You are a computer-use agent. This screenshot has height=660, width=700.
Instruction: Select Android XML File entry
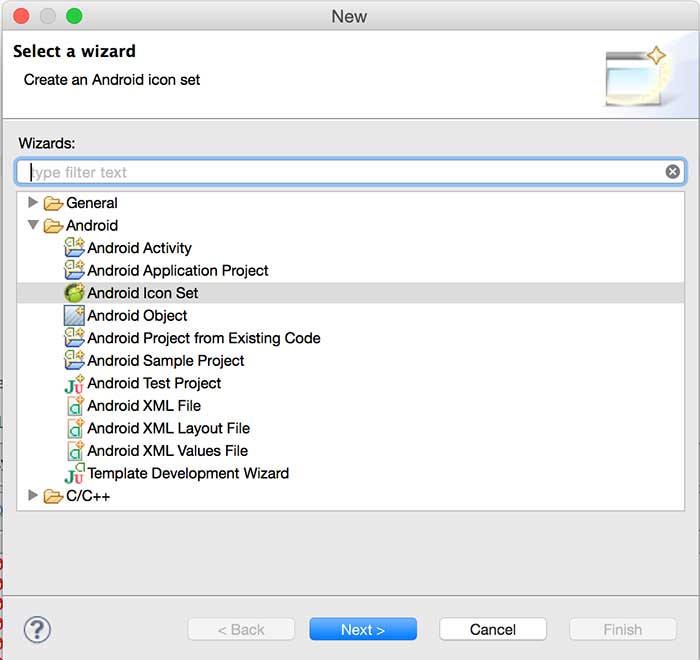pyautogui.click(x=144, y=405)
